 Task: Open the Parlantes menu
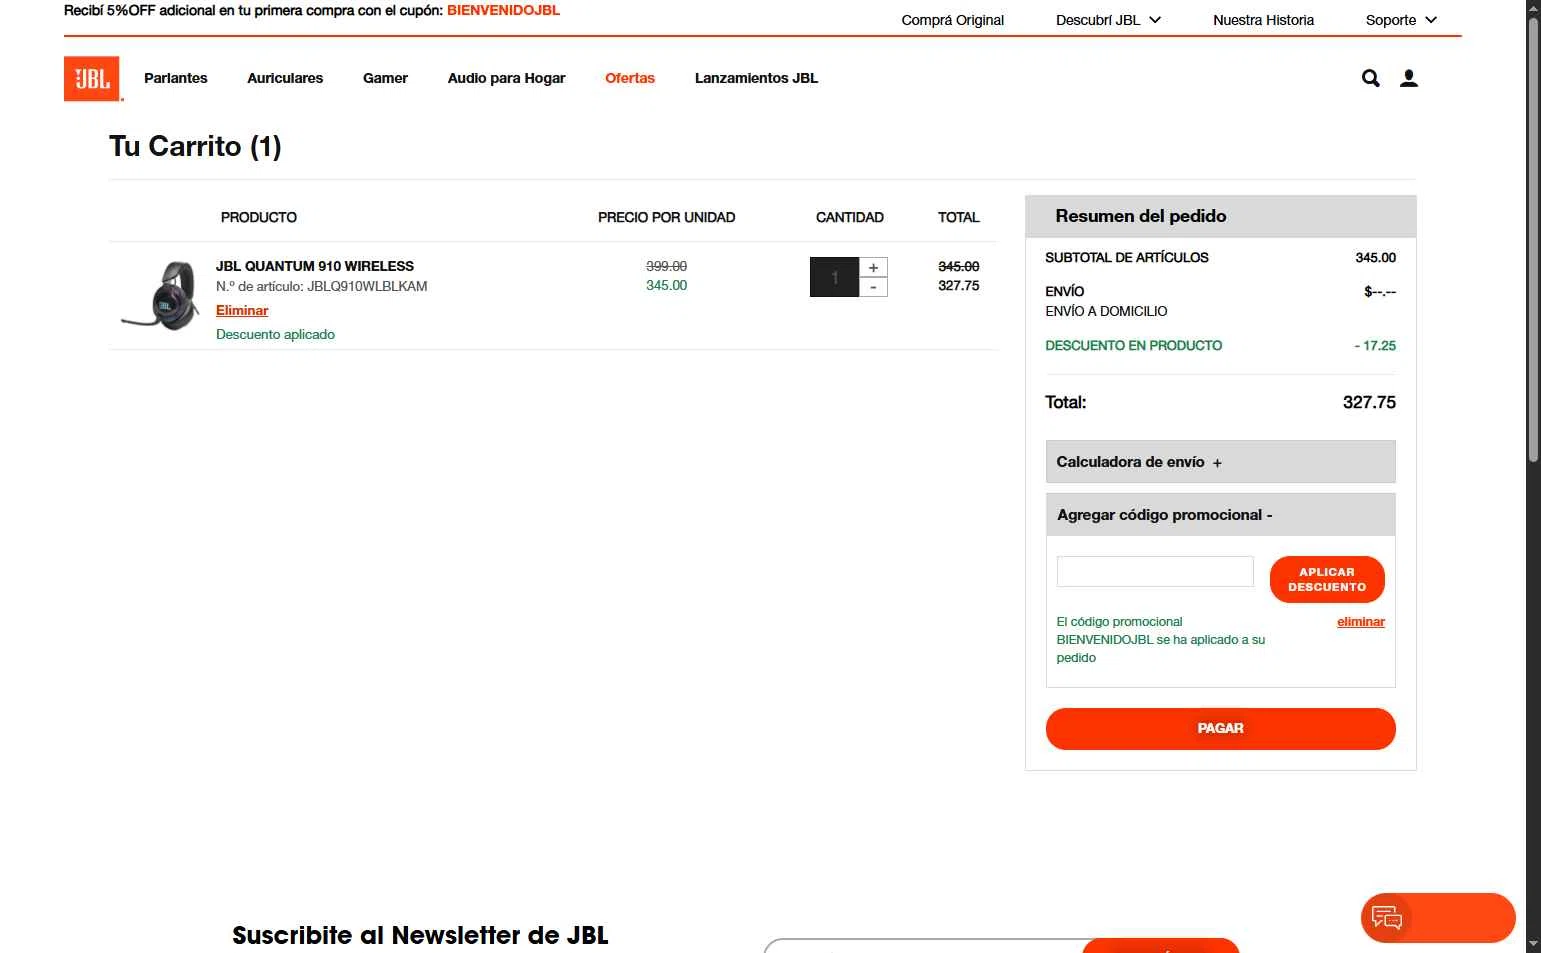(x=176, y=78)
